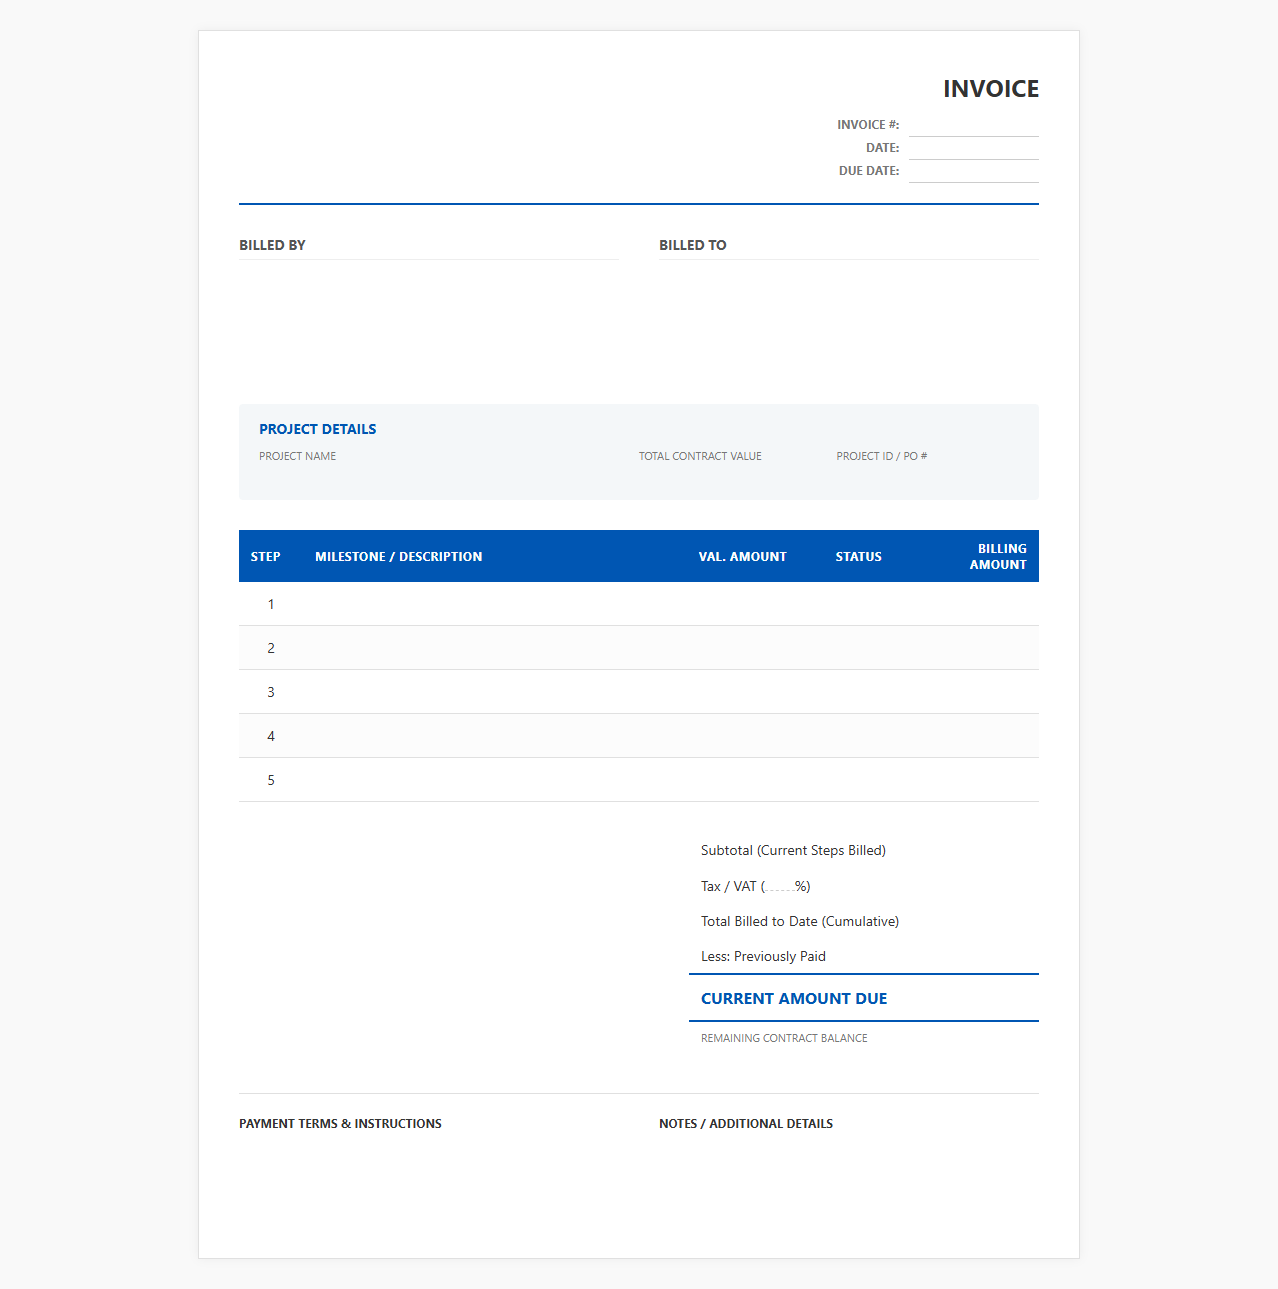Click the 'Tax / VAT' percentage line

tap(755, 886)
